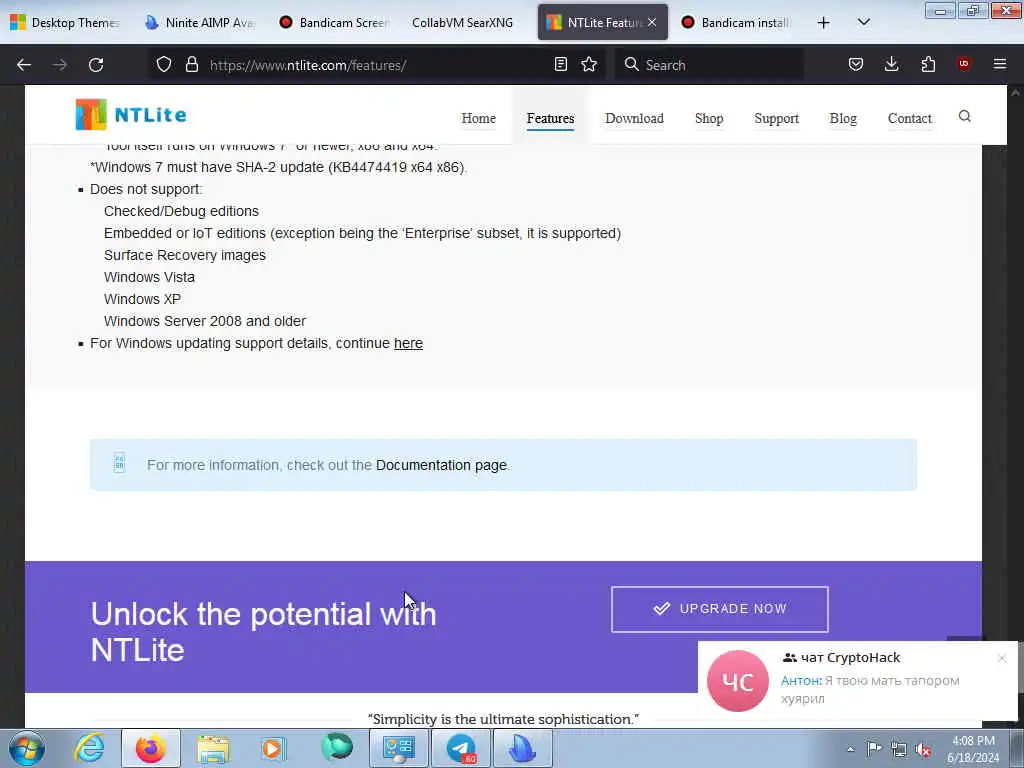Click the 'Windows Server 2008 and older' text
This screenshot has width=1024, height=768.
click(204, 321)
